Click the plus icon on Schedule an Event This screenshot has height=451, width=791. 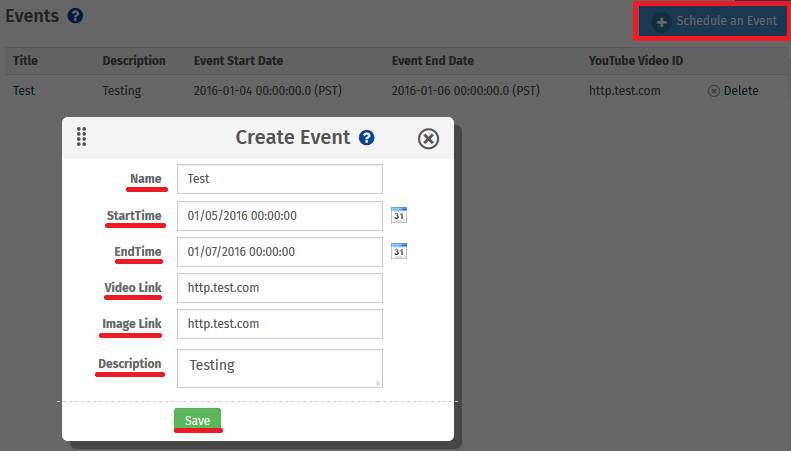(x=661, y=21)
